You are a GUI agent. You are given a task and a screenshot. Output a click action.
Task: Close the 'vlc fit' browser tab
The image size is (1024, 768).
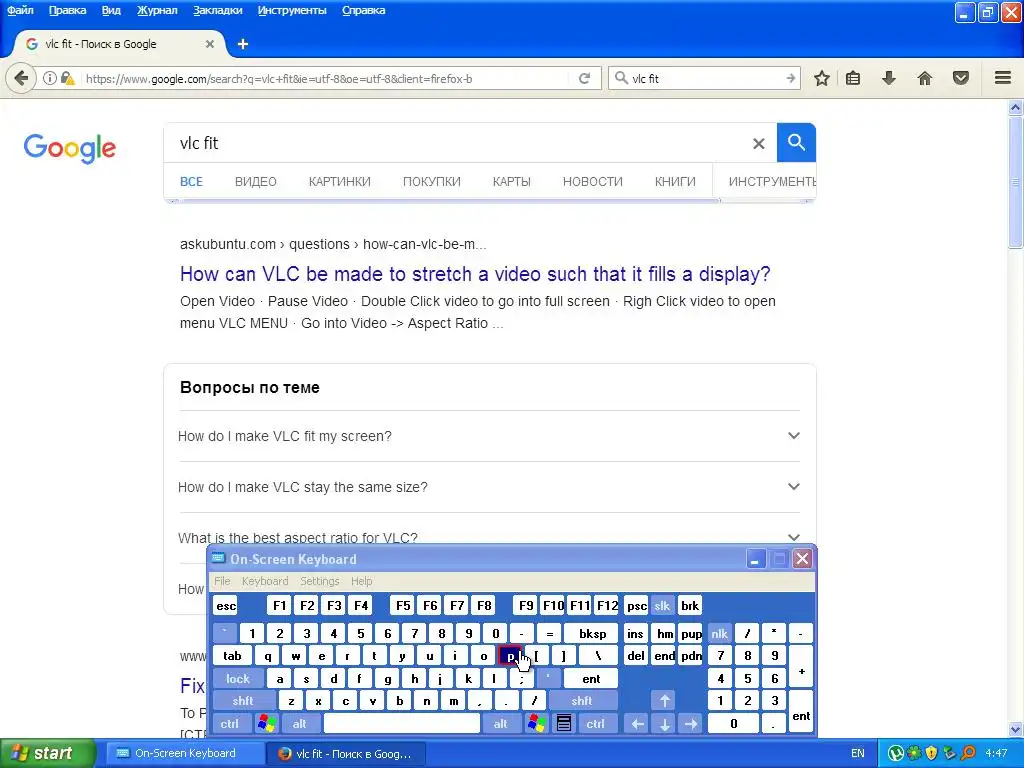(x=210, y=44)
